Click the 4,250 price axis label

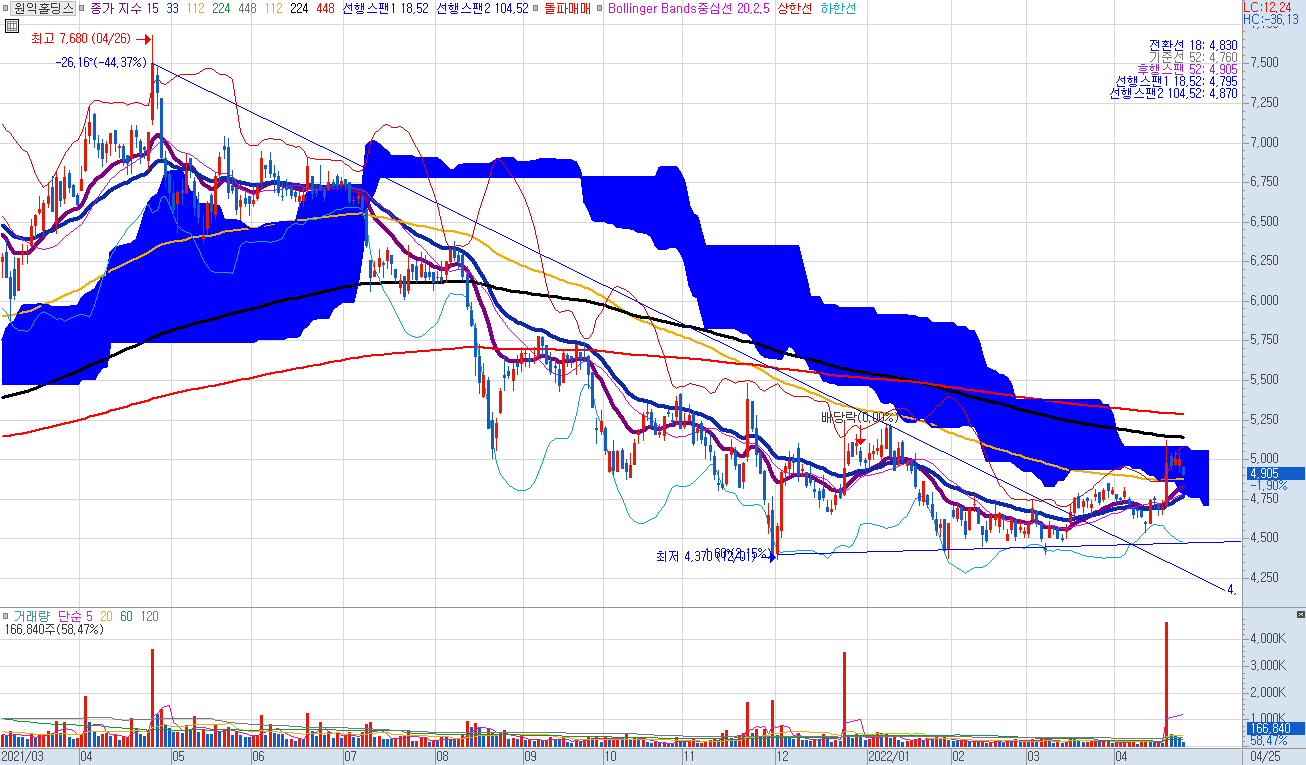pyautogui.click(x=1265, y=577)
